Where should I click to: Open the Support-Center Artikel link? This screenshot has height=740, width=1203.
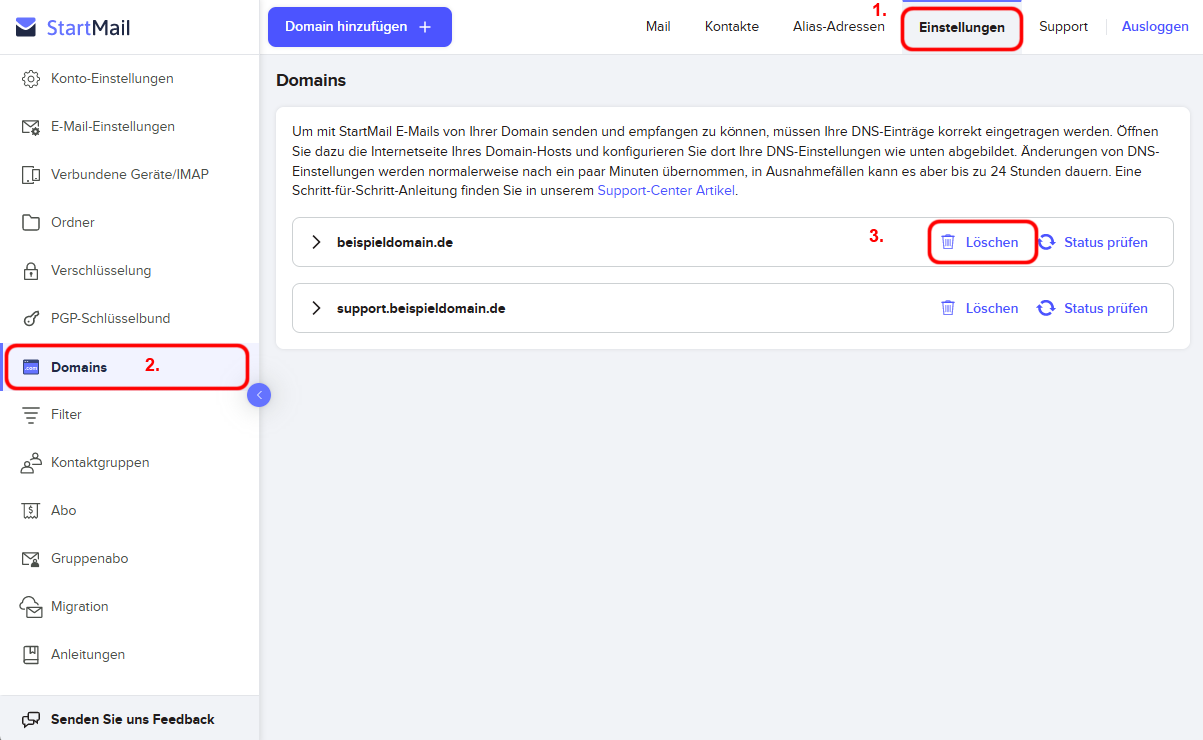(x=666, y=190)
